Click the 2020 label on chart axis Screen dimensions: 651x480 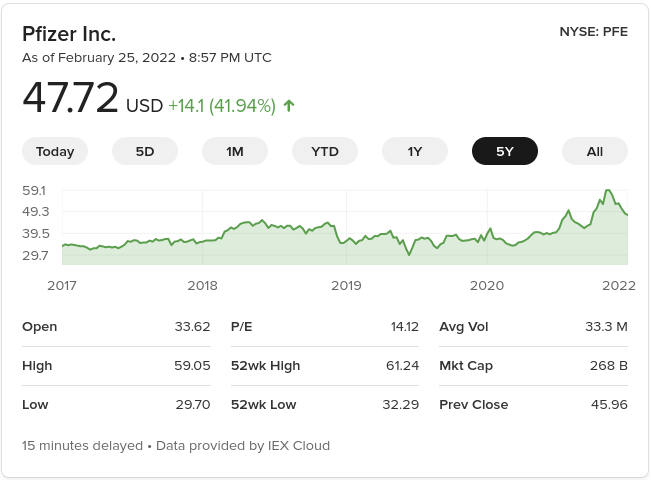click(487, 285)
